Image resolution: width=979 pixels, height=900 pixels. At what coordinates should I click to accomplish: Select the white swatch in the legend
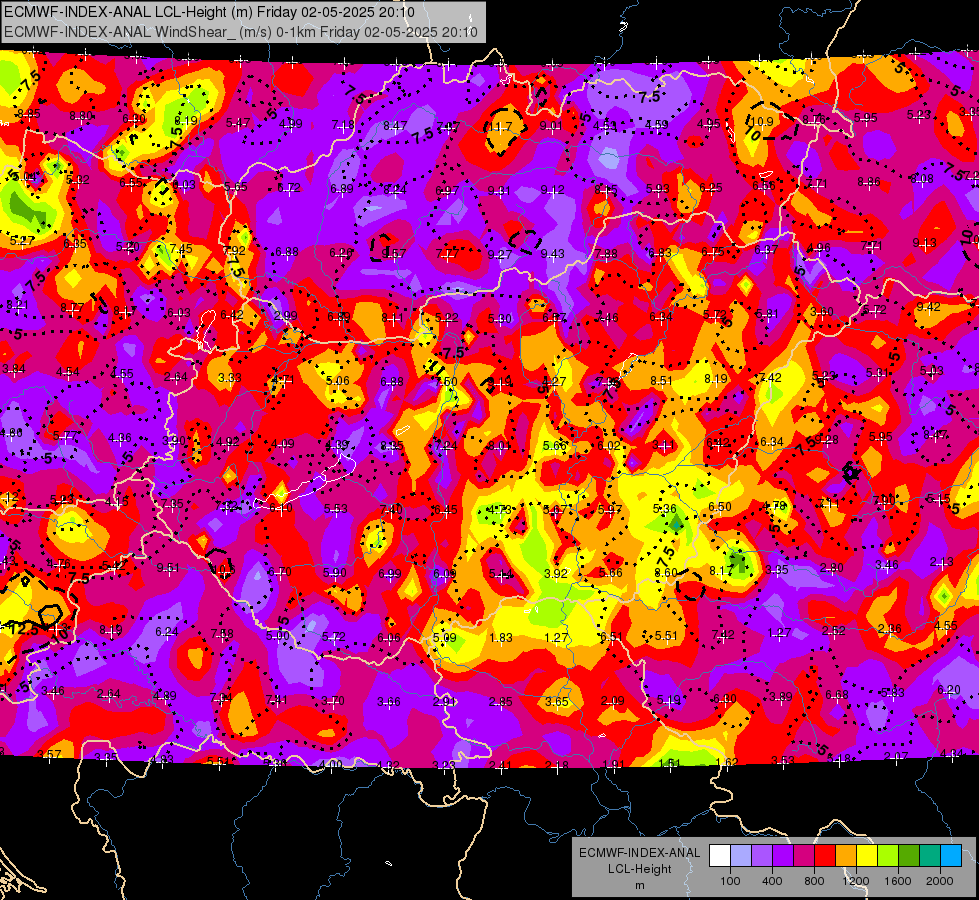click(720, 856)
